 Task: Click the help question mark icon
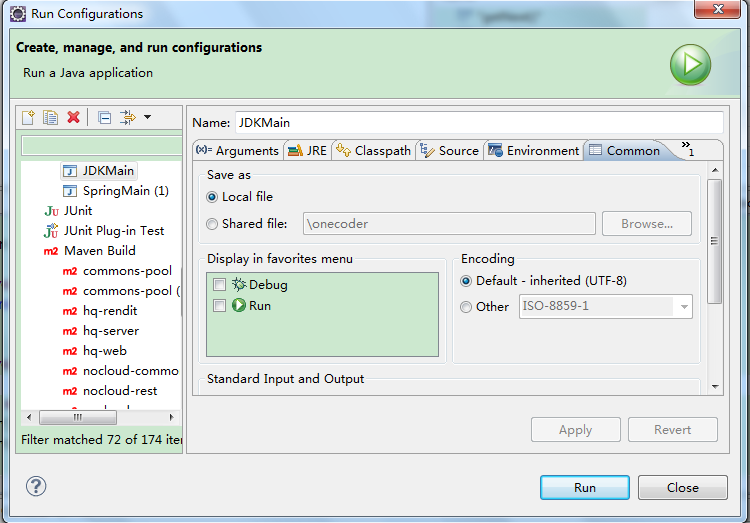pyautogui.click(x=36, y=487)
